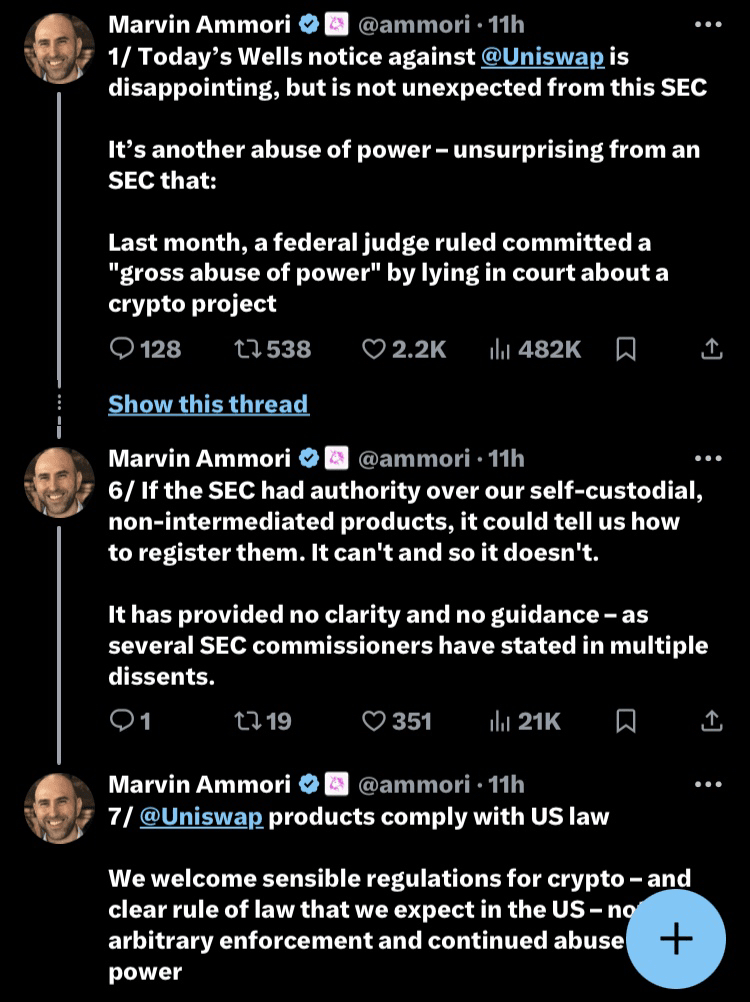Show this thread
750x1002 pixels.
[x=208, y=404]
